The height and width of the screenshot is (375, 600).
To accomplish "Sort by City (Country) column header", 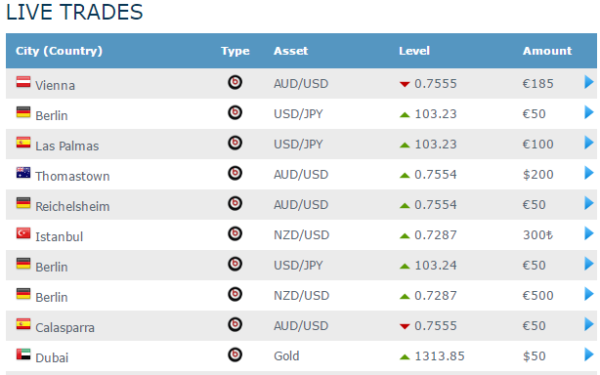I will point(59,51).
